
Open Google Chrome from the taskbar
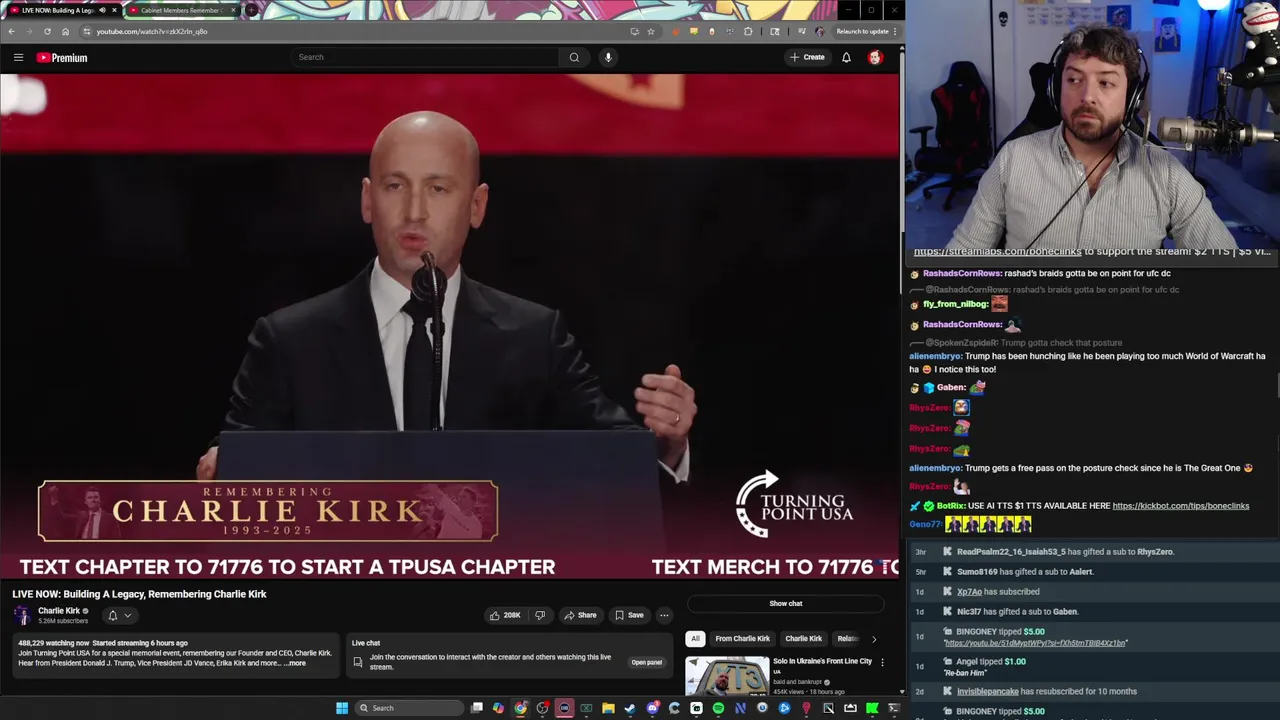520,708
